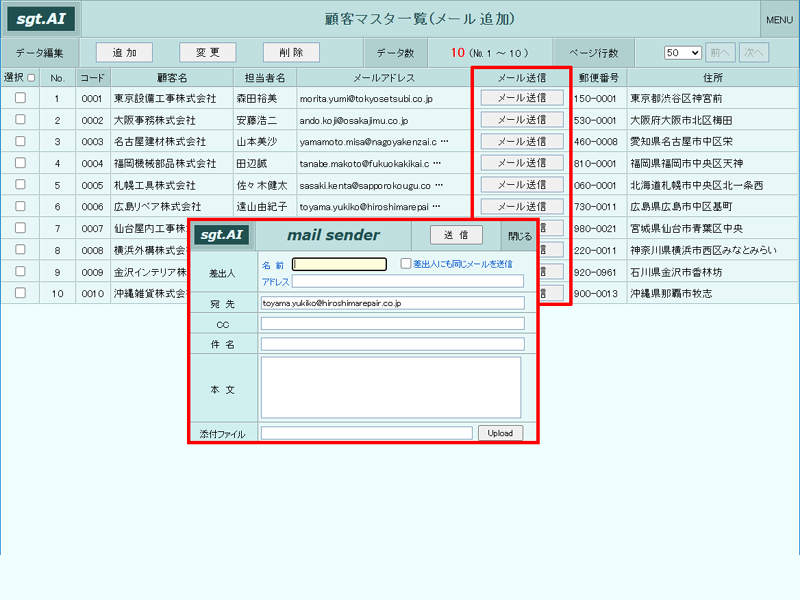The width and height of the screenshot is (800, 600).
Task: Click the 宛先 recipient address field
Action: (x=392, y=303)
